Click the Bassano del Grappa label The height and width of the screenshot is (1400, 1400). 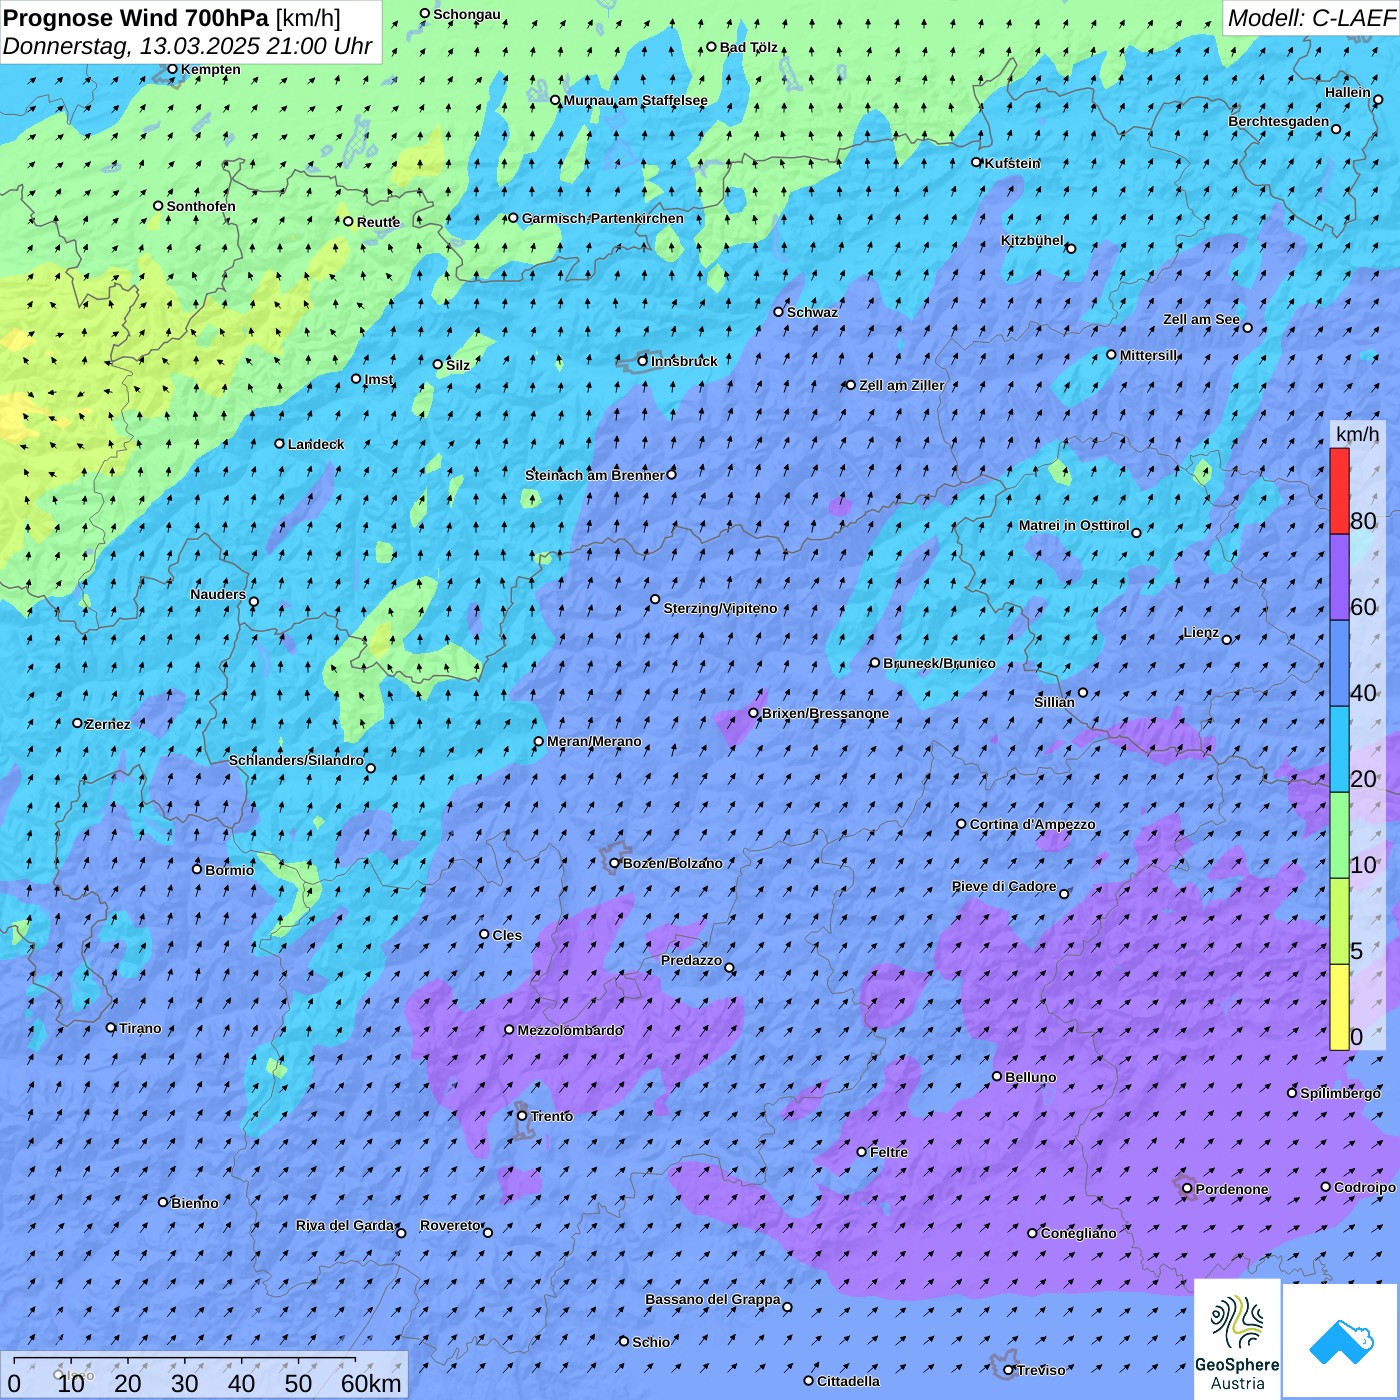point(713,1299)
